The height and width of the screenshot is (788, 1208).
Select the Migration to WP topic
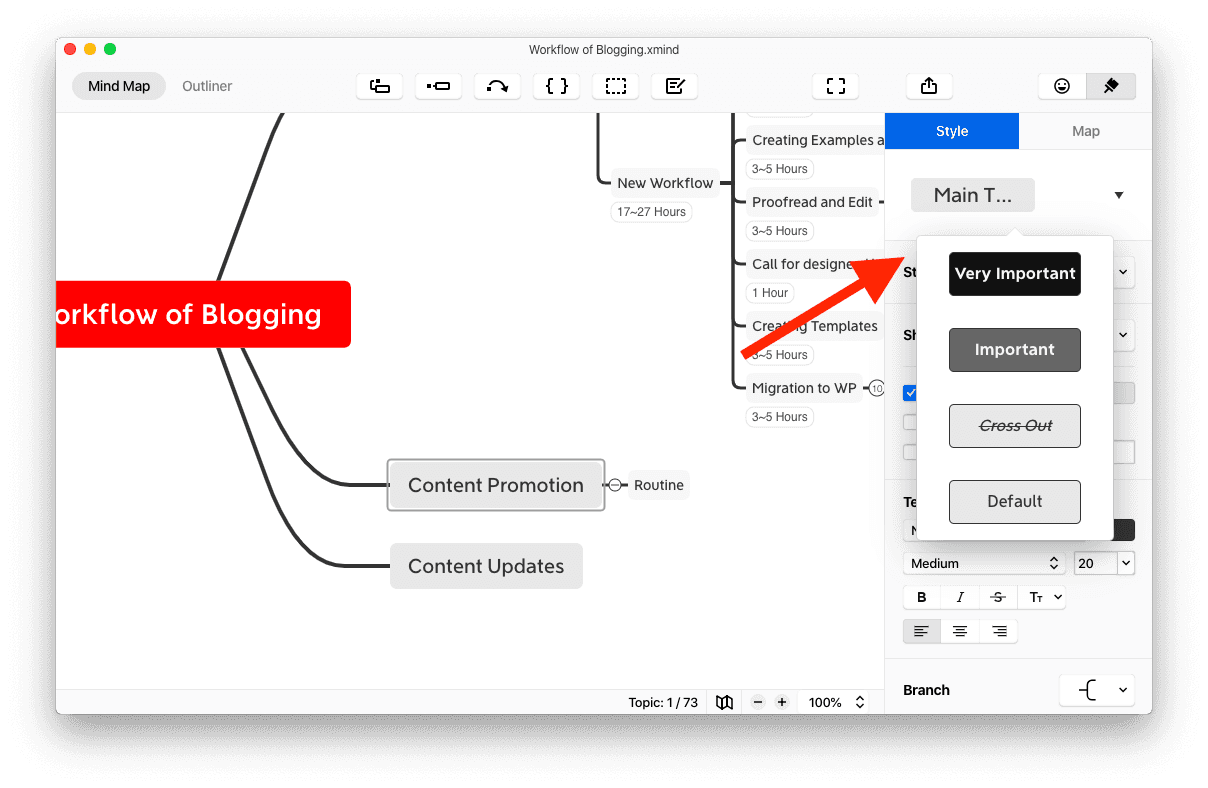(x=804, y=388)
